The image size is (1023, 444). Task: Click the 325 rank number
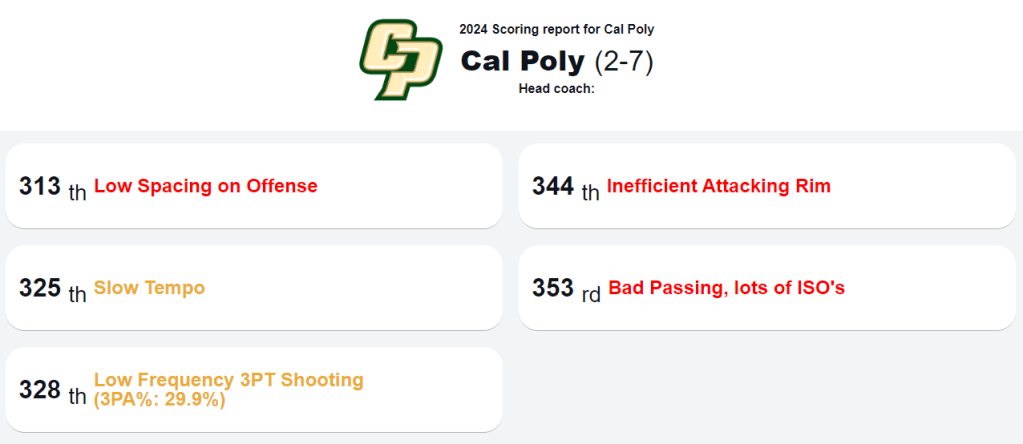[x=40, y=288]
